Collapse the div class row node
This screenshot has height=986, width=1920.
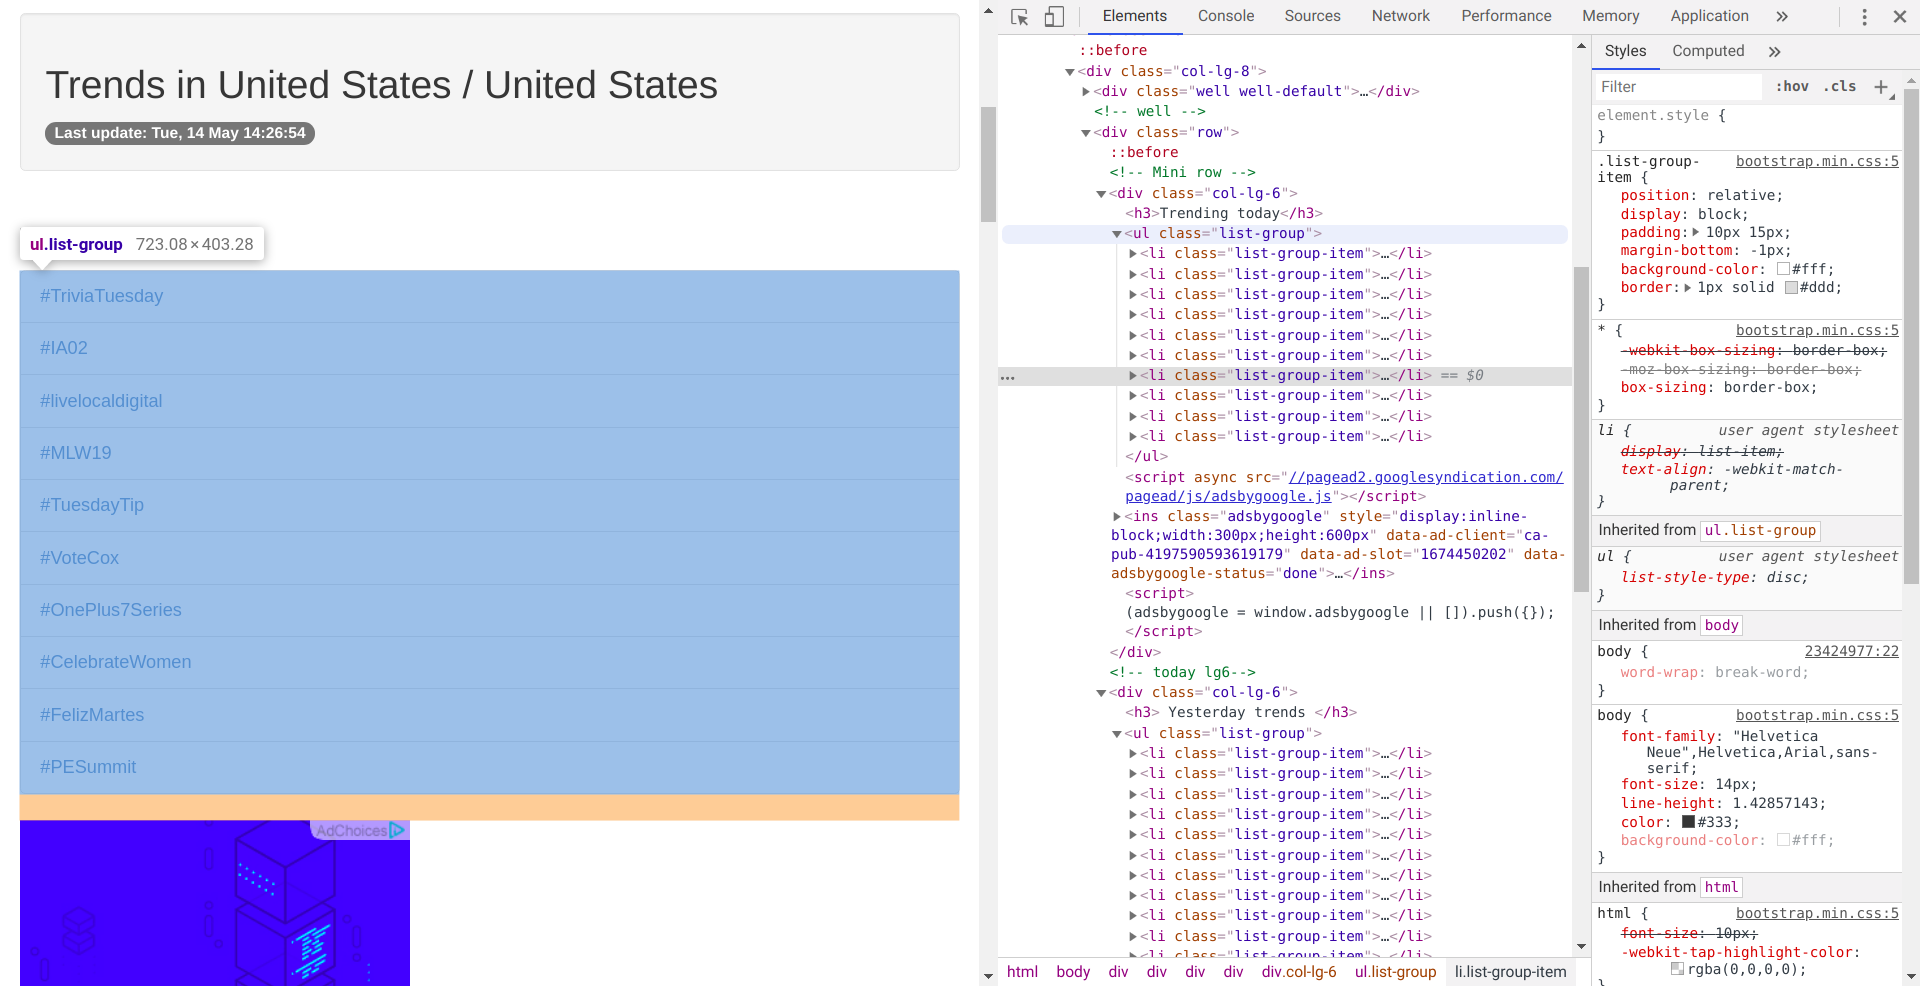(x=1086, y=133)
